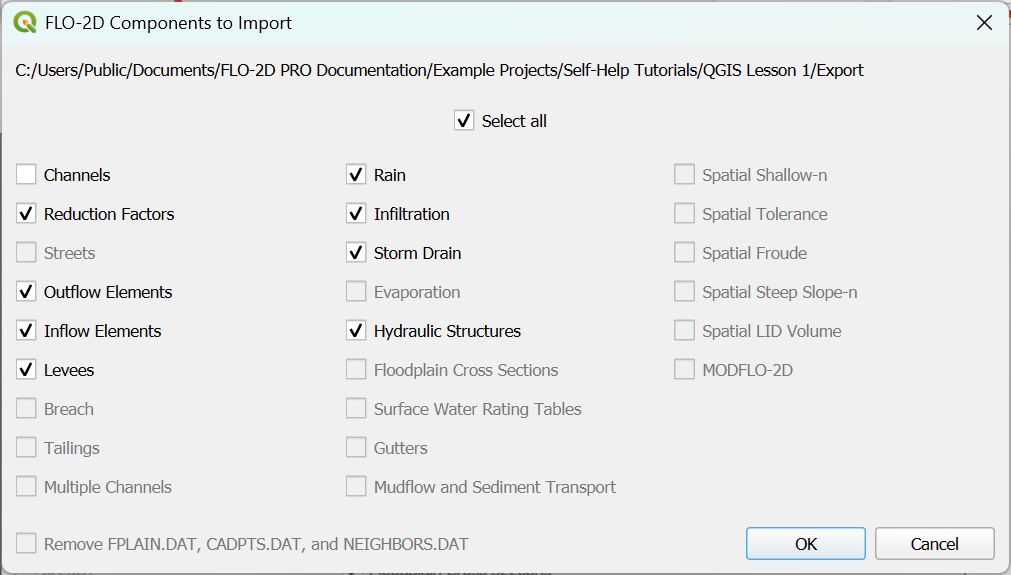
Task: Click the Streets checkbox
Action: [26, 253]
